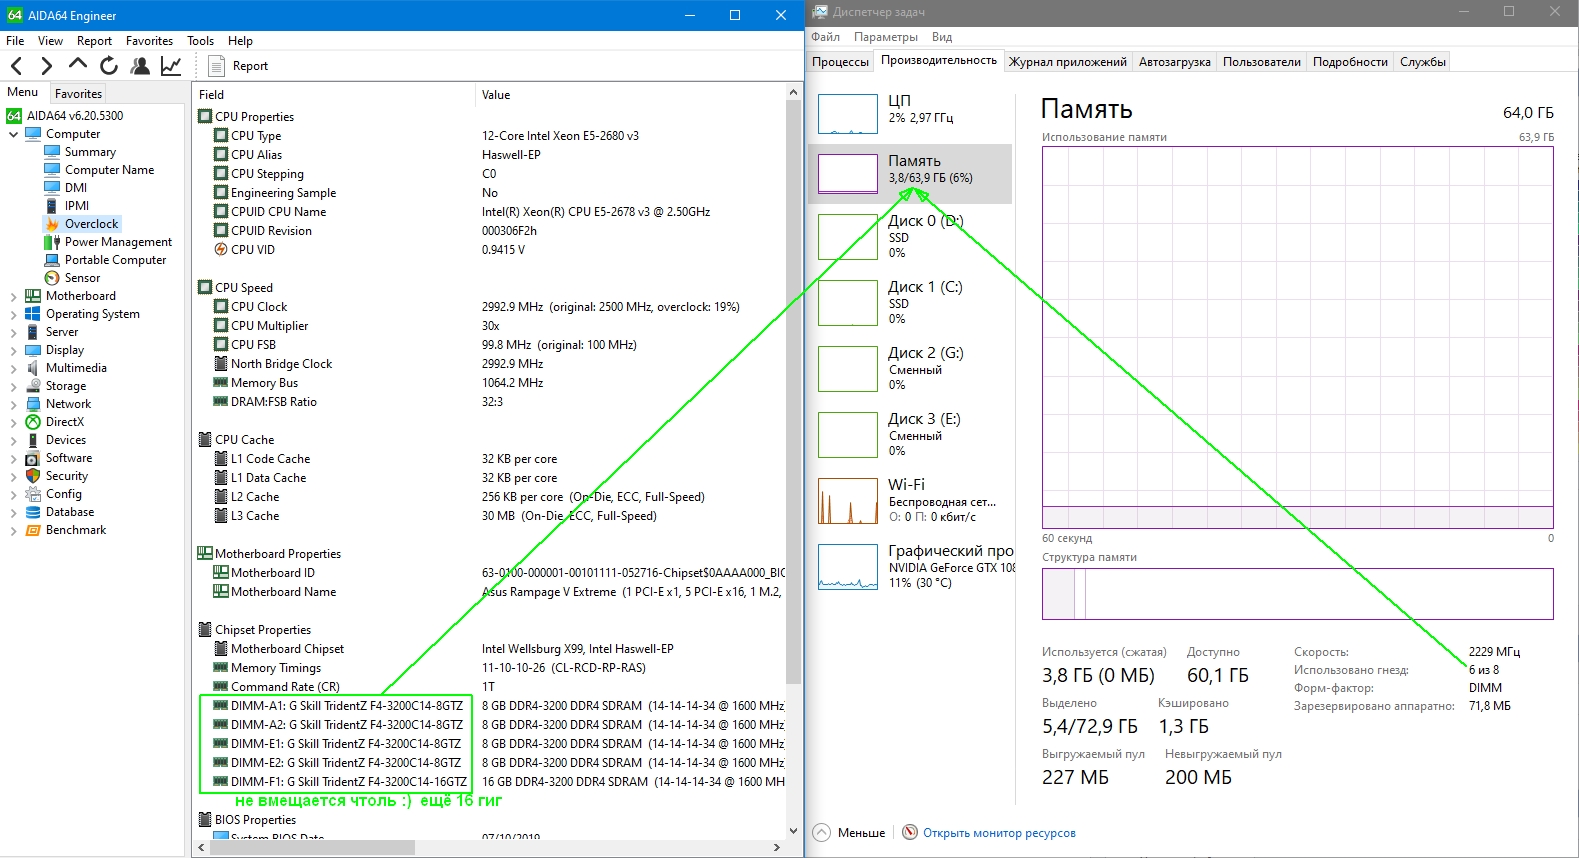This screenshot has height=858, width=1579.
Task: Select the Multimedia speaker icon
Action: pyautogui.click(x=33, y=368)
